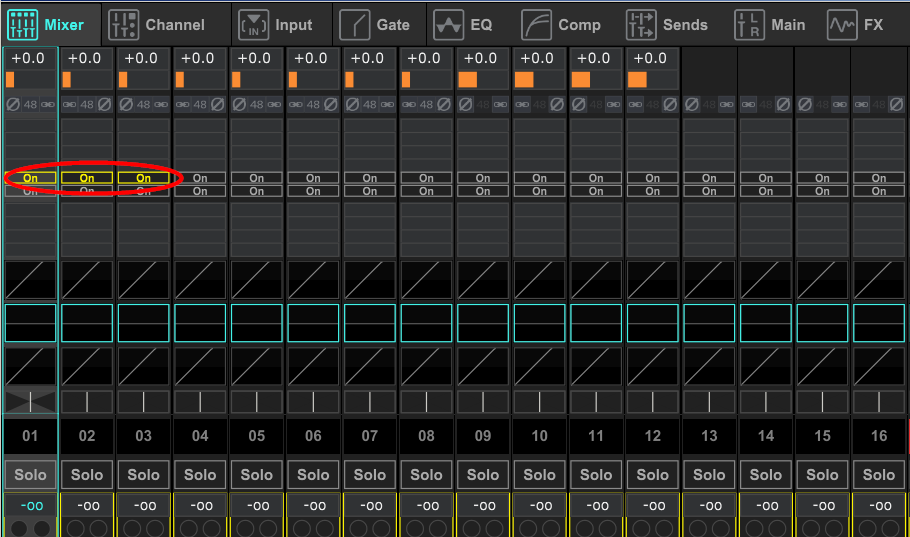Toggle 48V phantom power on channel 01
910x537 pixels.
tap(30, 104)
